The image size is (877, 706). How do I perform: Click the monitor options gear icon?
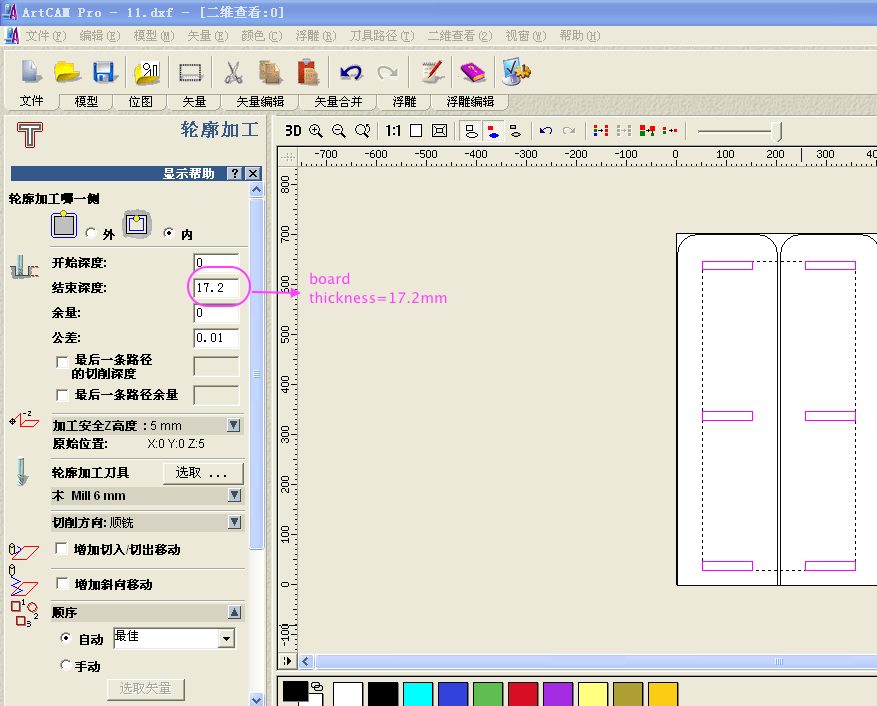click(x=516, y=71)
